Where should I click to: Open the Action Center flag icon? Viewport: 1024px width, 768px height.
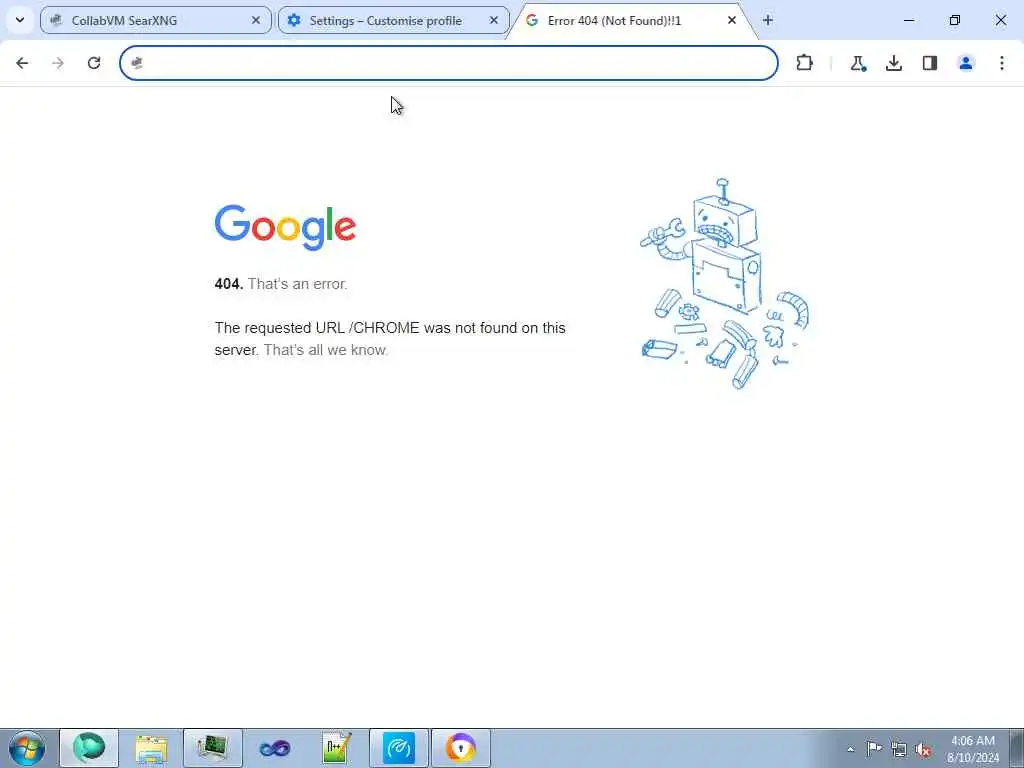click(874, 749)
